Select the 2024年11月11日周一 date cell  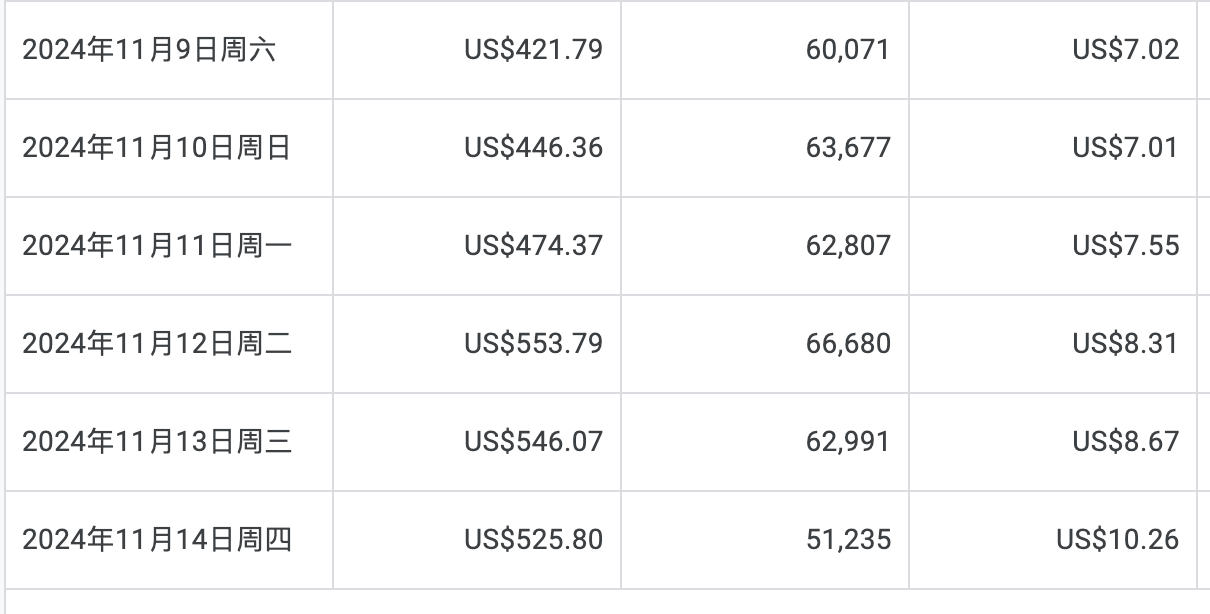(169, 246)
